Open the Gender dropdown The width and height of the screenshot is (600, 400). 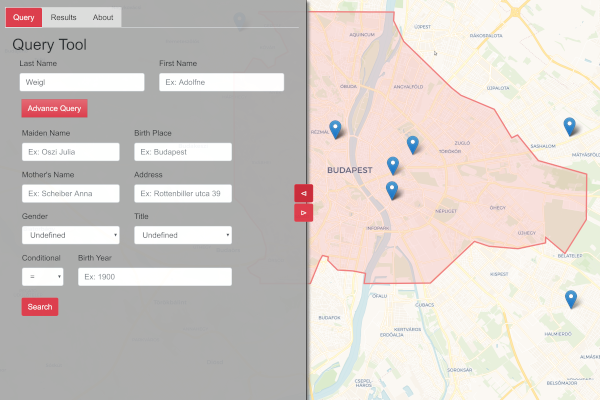71,235
